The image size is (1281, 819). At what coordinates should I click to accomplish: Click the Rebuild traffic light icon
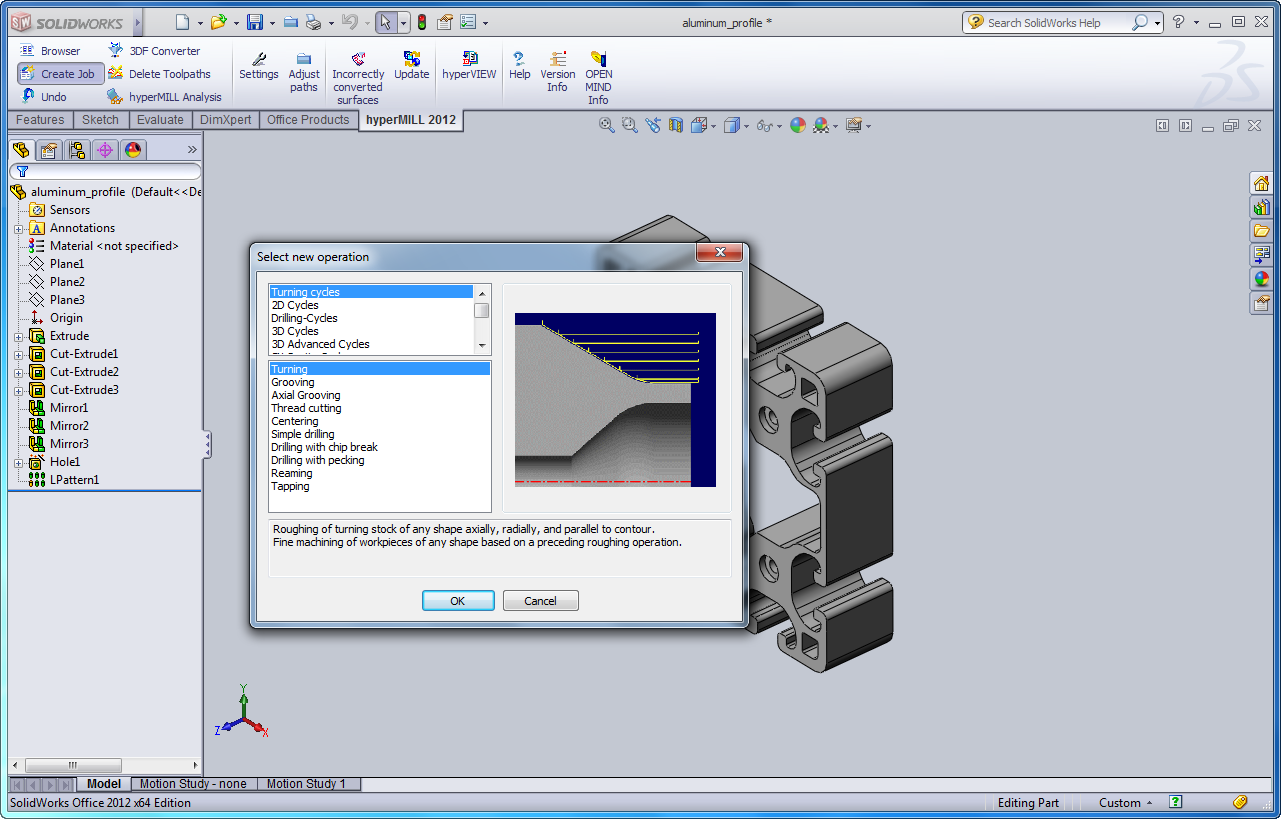tap(421, 22)
